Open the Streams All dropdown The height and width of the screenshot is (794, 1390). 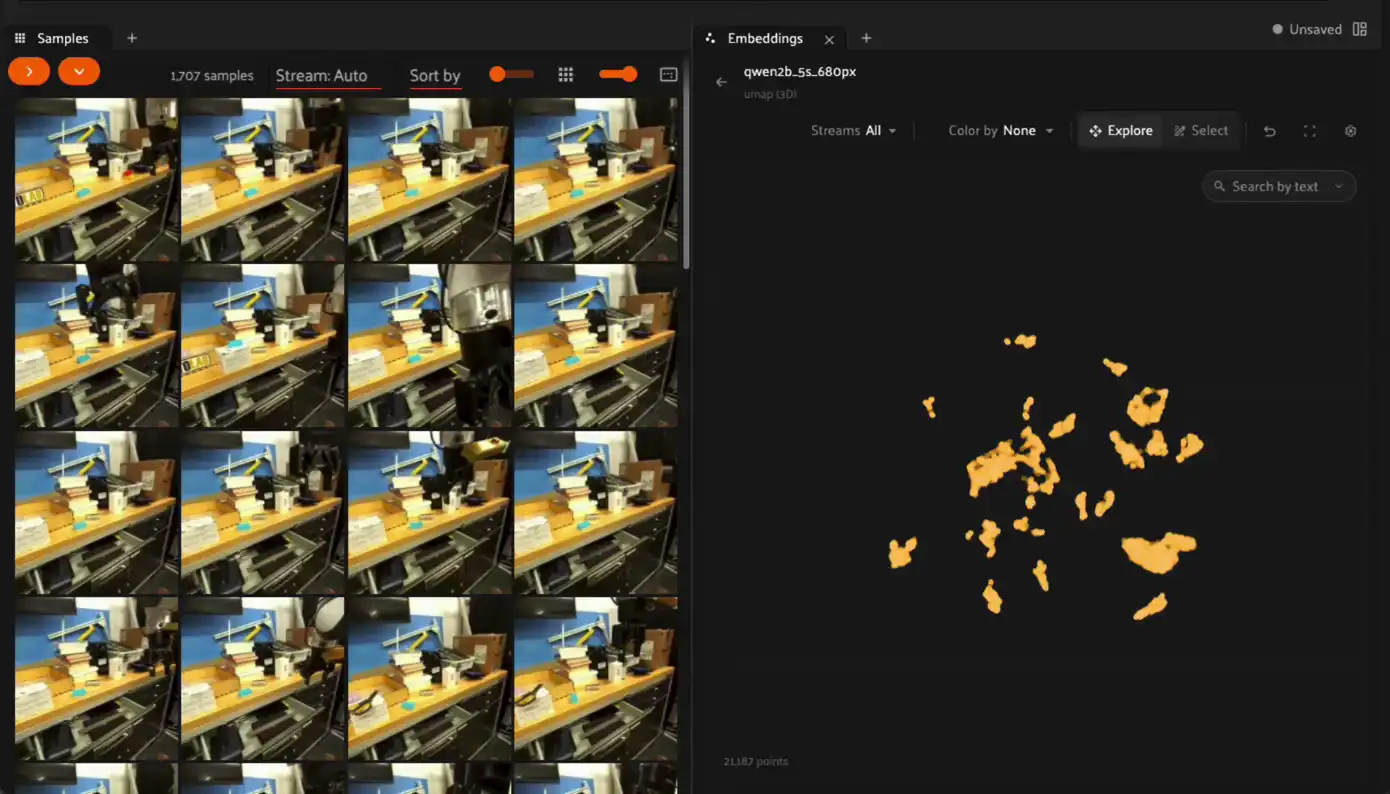[x=853, y=131]
